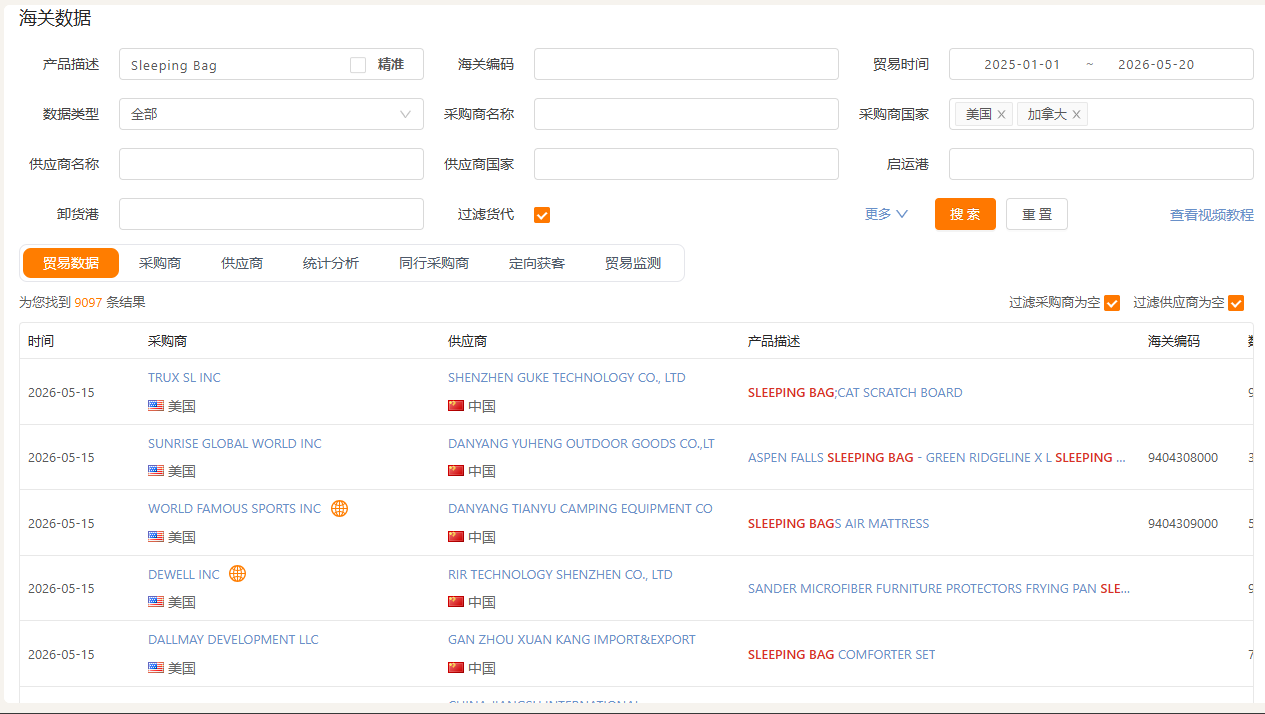Open the 定向获客 tab
This screenshot has width=1265, height=714.
coord(537,263)
